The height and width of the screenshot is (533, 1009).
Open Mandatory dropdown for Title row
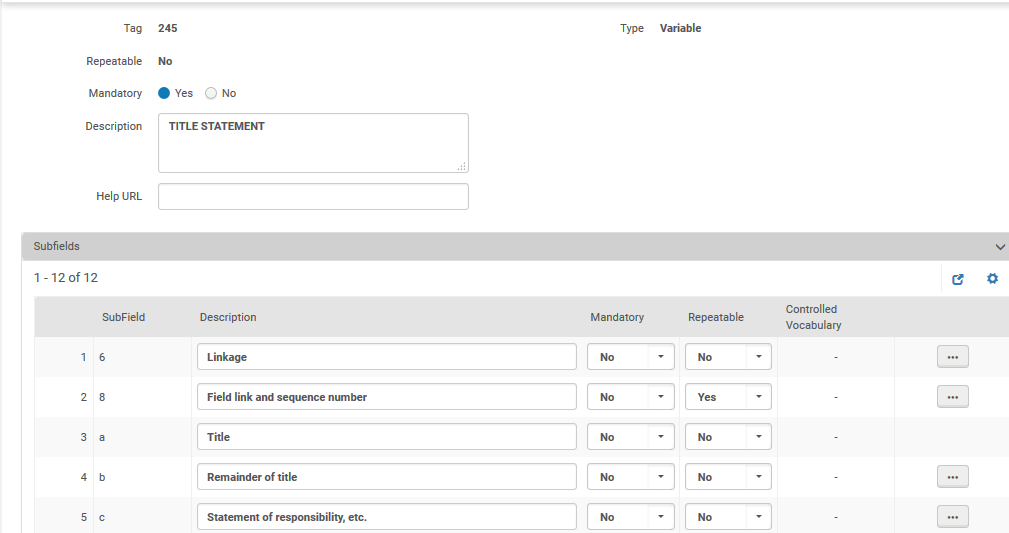click(630, 437)
